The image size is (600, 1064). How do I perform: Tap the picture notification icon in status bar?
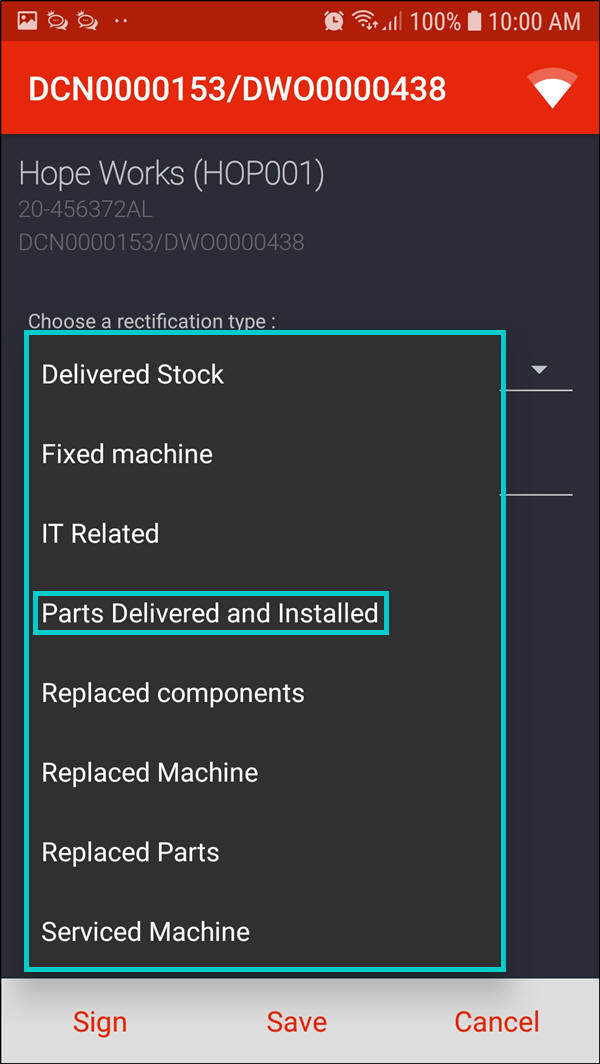tap(27, 20)
